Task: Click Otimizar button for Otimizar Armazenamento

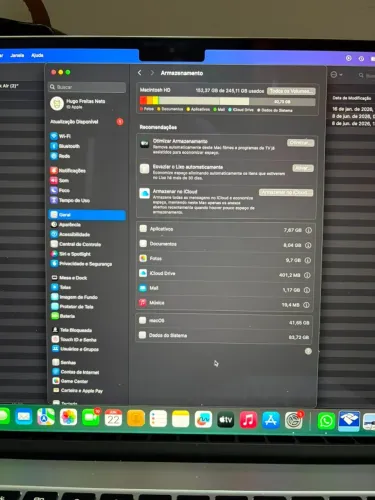Action: (x=301, y=143)
